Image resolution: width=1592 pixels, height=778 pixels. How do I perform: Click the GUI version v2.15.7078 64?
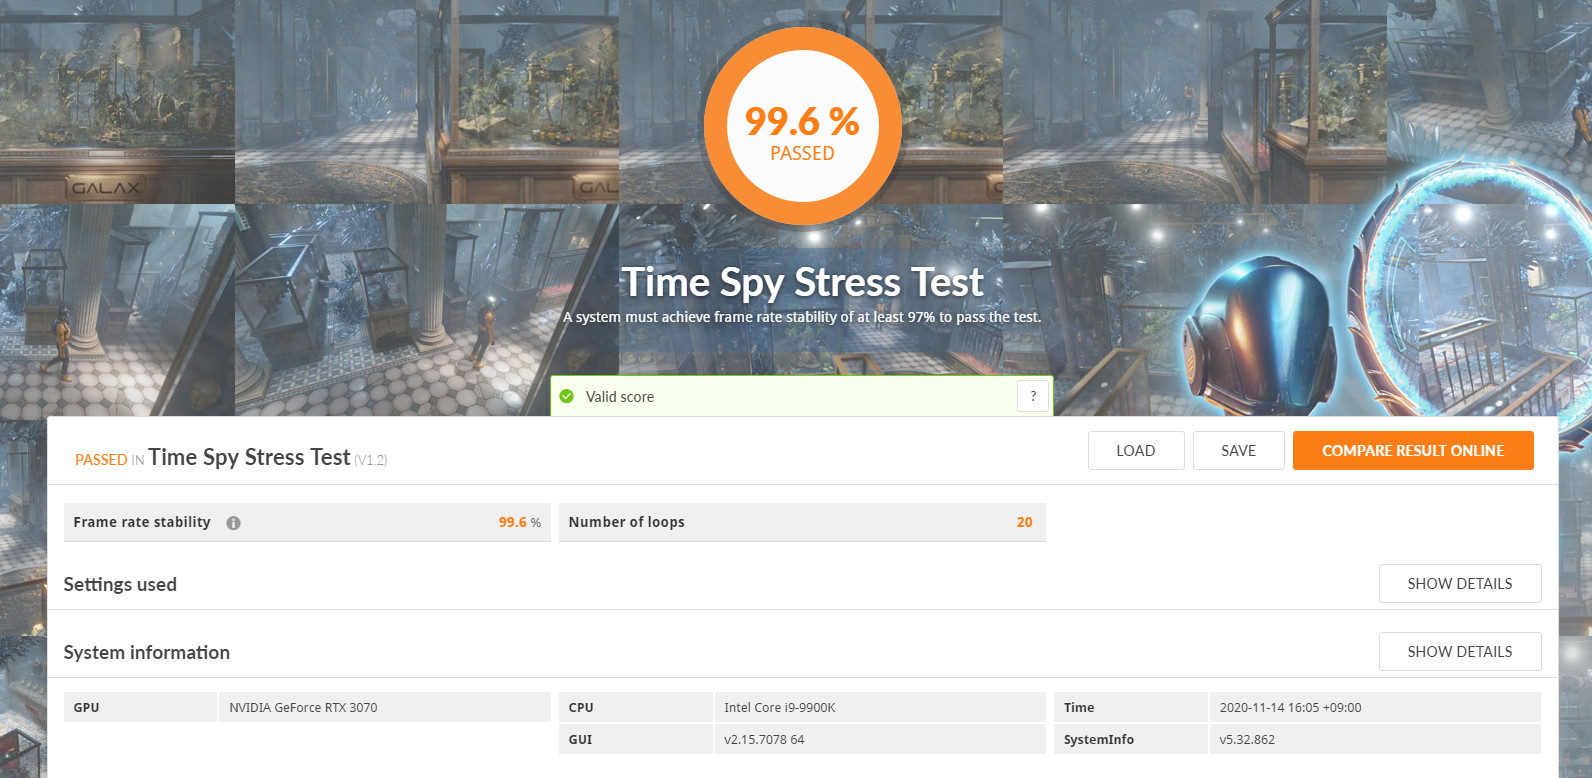[x=764, y=740]
